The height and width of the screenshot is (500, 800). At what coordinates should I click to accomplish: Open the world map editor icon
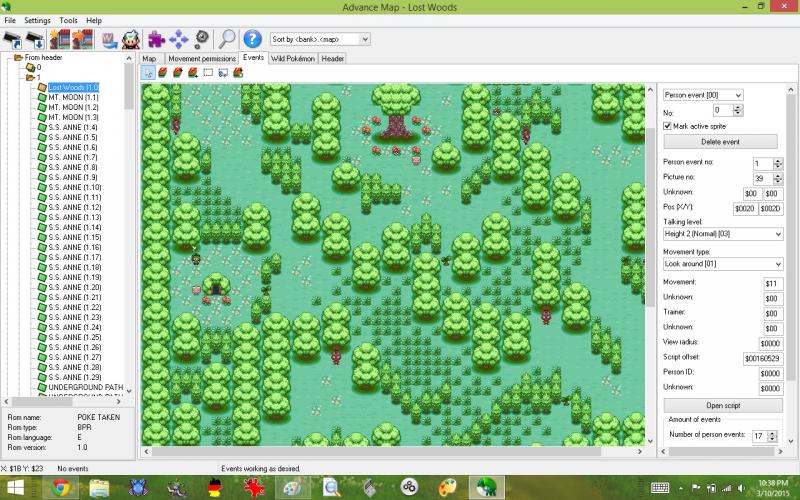click(x=109, y=39)
